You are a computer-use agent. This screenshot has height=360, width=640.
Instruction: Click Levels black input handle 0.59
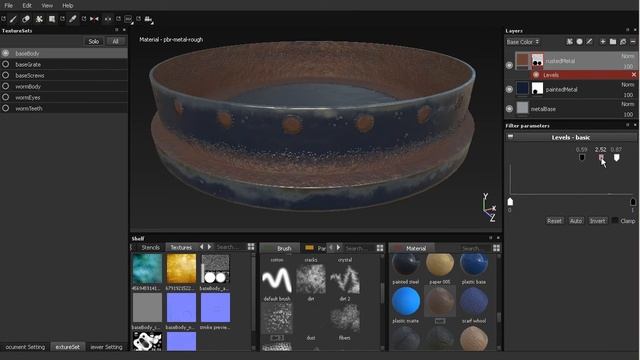point(582,158)
